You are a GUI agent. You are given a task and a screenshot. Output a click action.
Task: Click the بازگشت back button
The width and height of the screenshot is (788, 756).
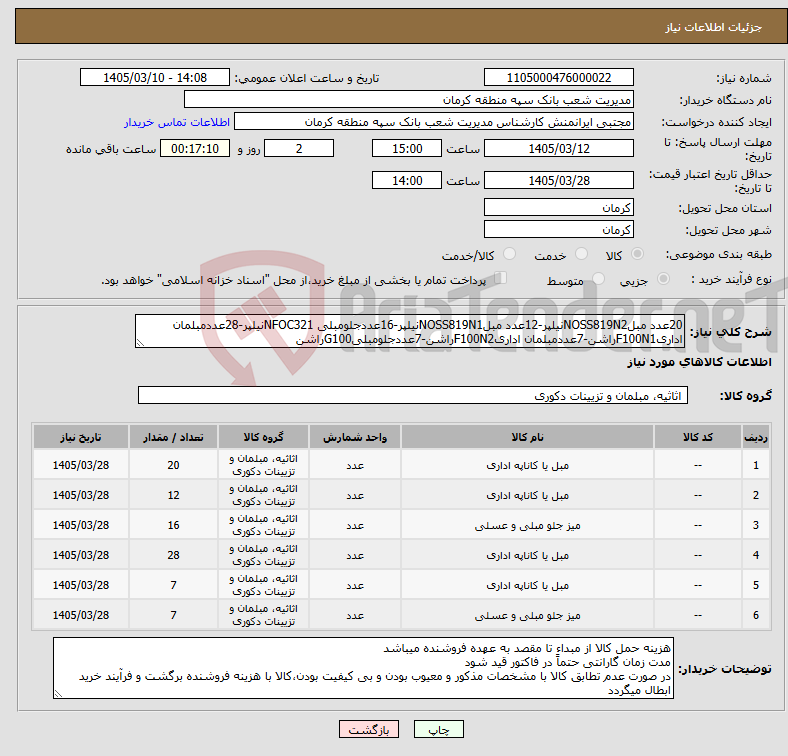coord(369,729)
